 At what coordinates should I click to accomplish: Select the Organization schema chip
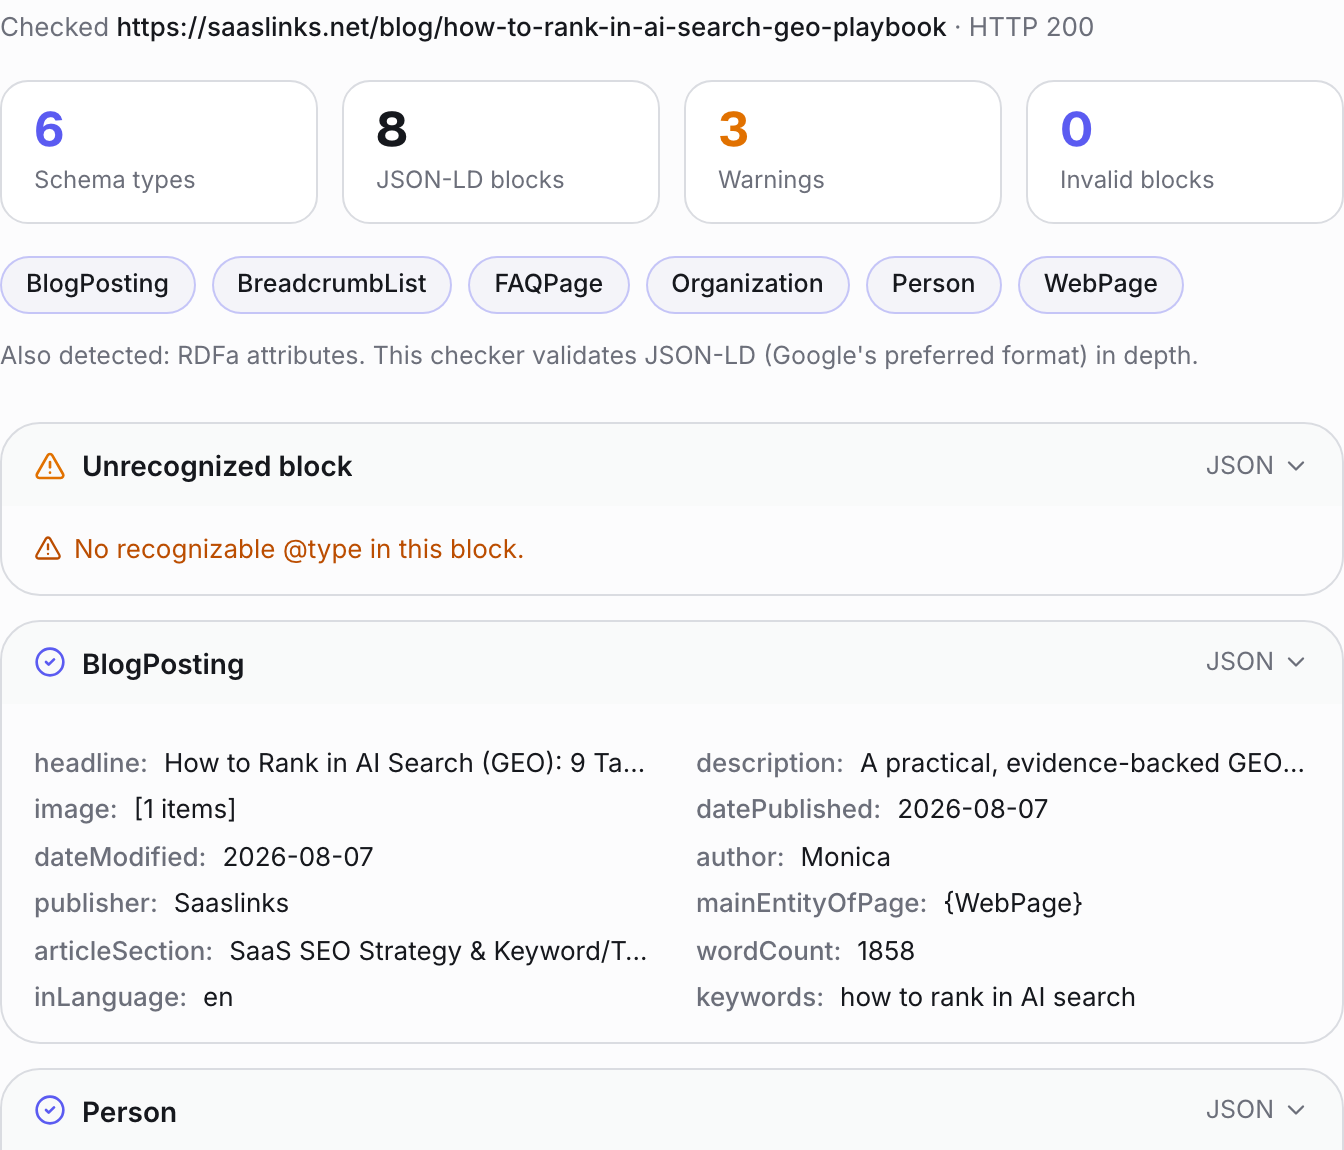pyautogui.click(x=748, y=284)
